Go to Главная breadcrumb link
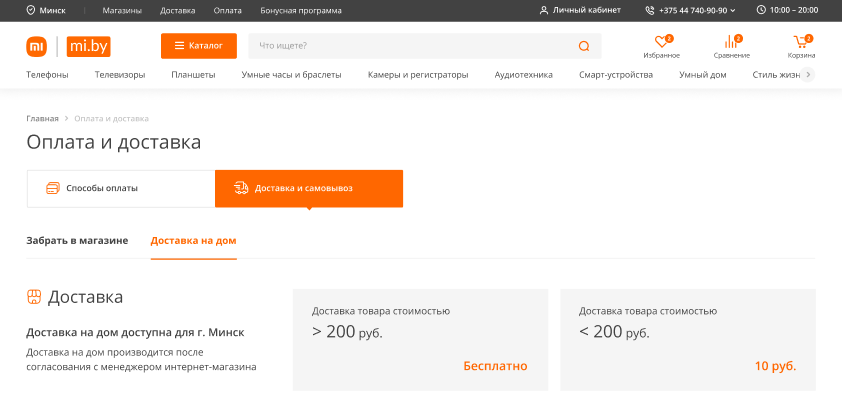Viewport: 842px width, 411px height. [42, 118]
